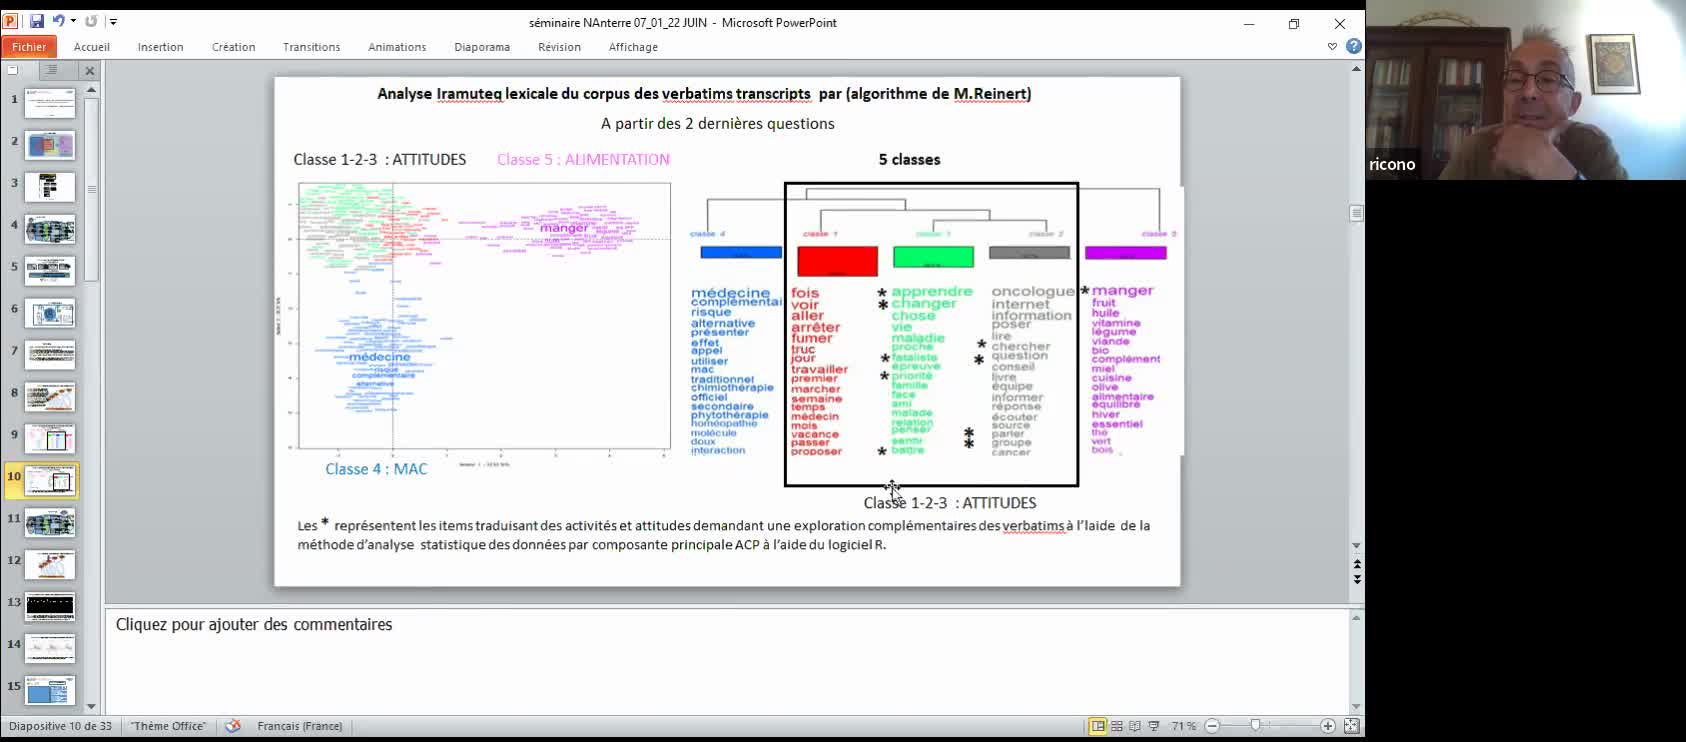1686x742 pixels.
Task: Switch to Reading view icon
Action: (x=1135, y=726)
